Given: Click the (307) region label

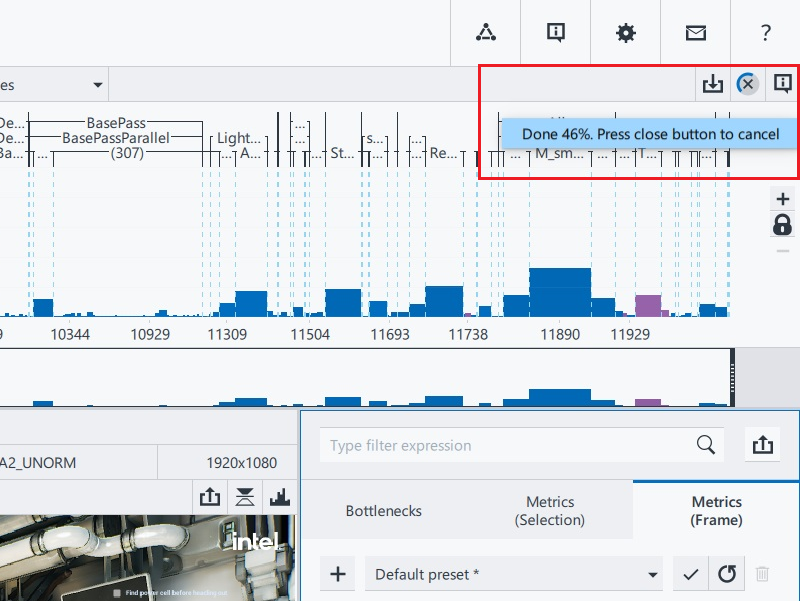Looking at the screenshot, I should pyautogui.click(x=127, y=153).
